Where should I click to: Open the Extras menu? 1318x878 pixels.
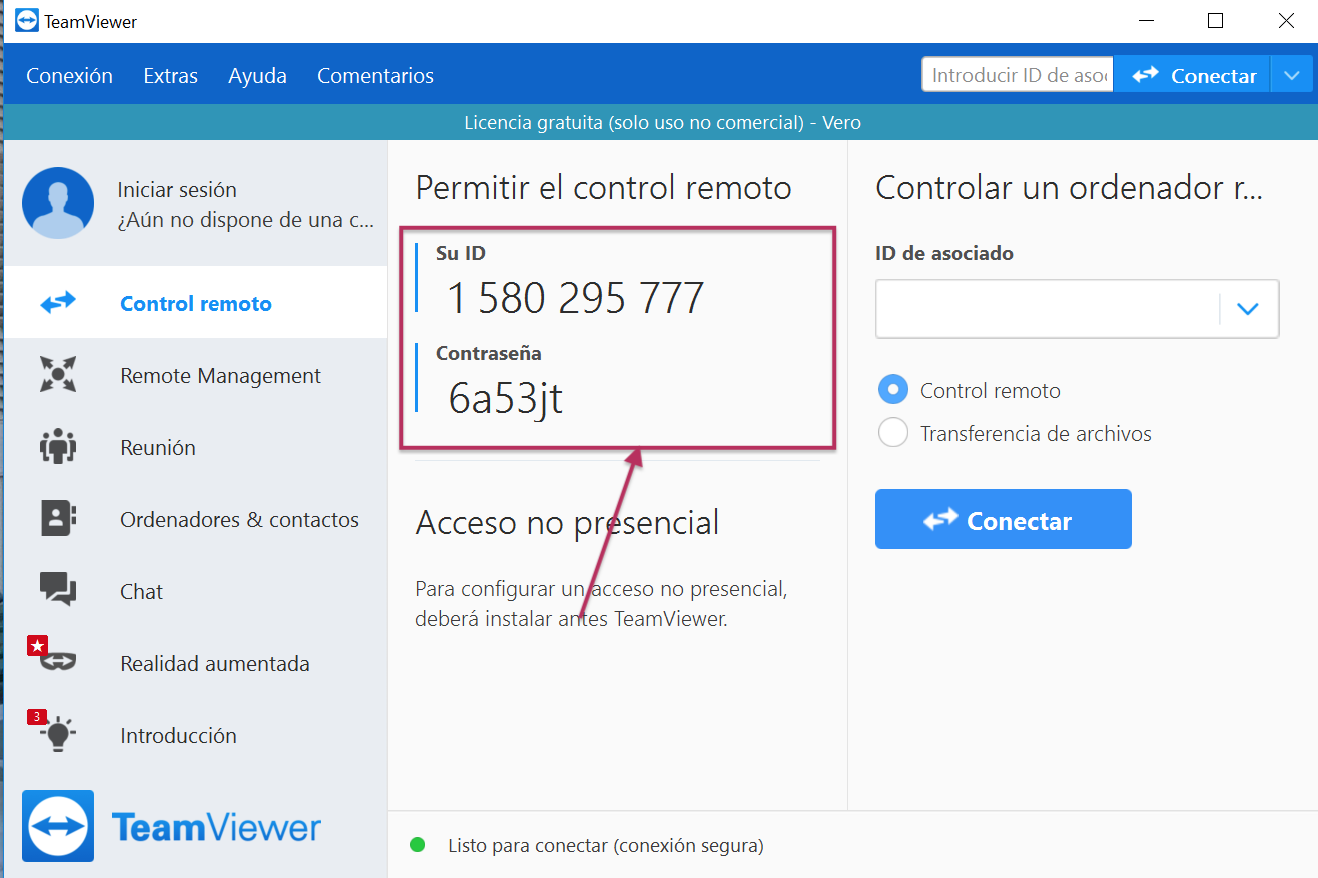click(x=169, y=74)
